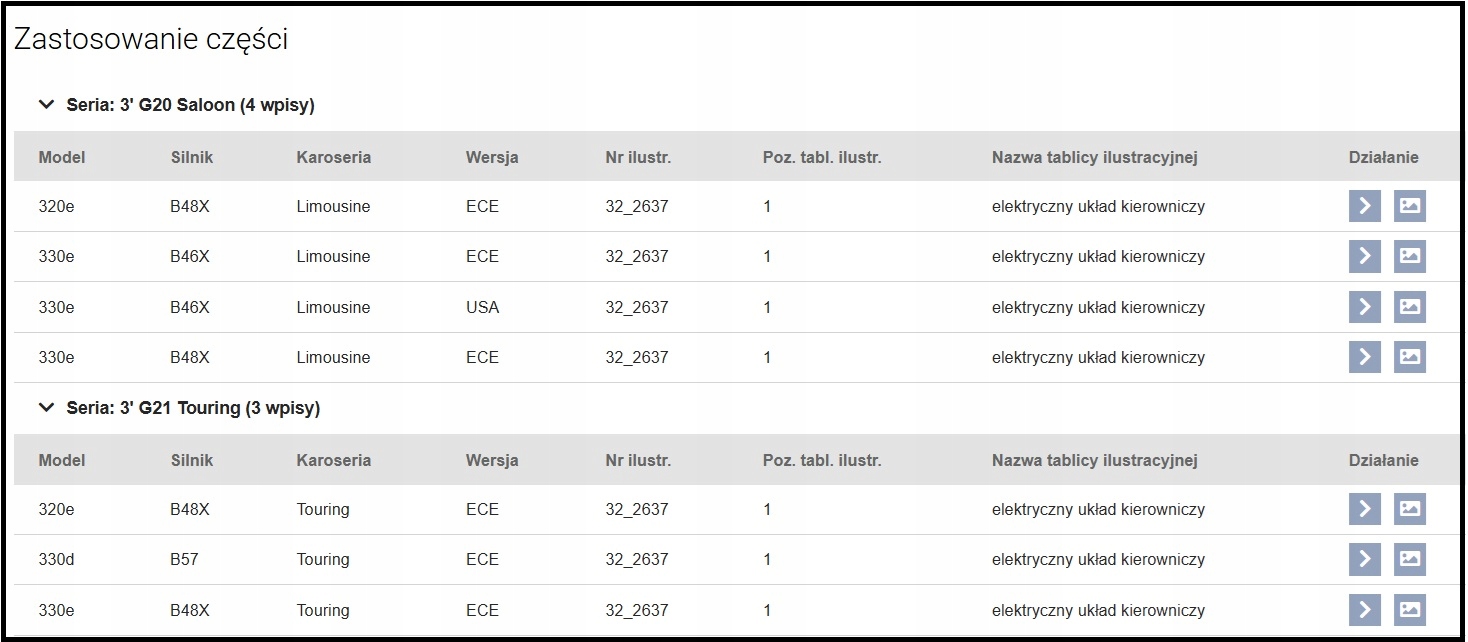Open arrow for 330e B46X Limousine ECE
Screen dimensions: 1468x642
click(1364, 256)
